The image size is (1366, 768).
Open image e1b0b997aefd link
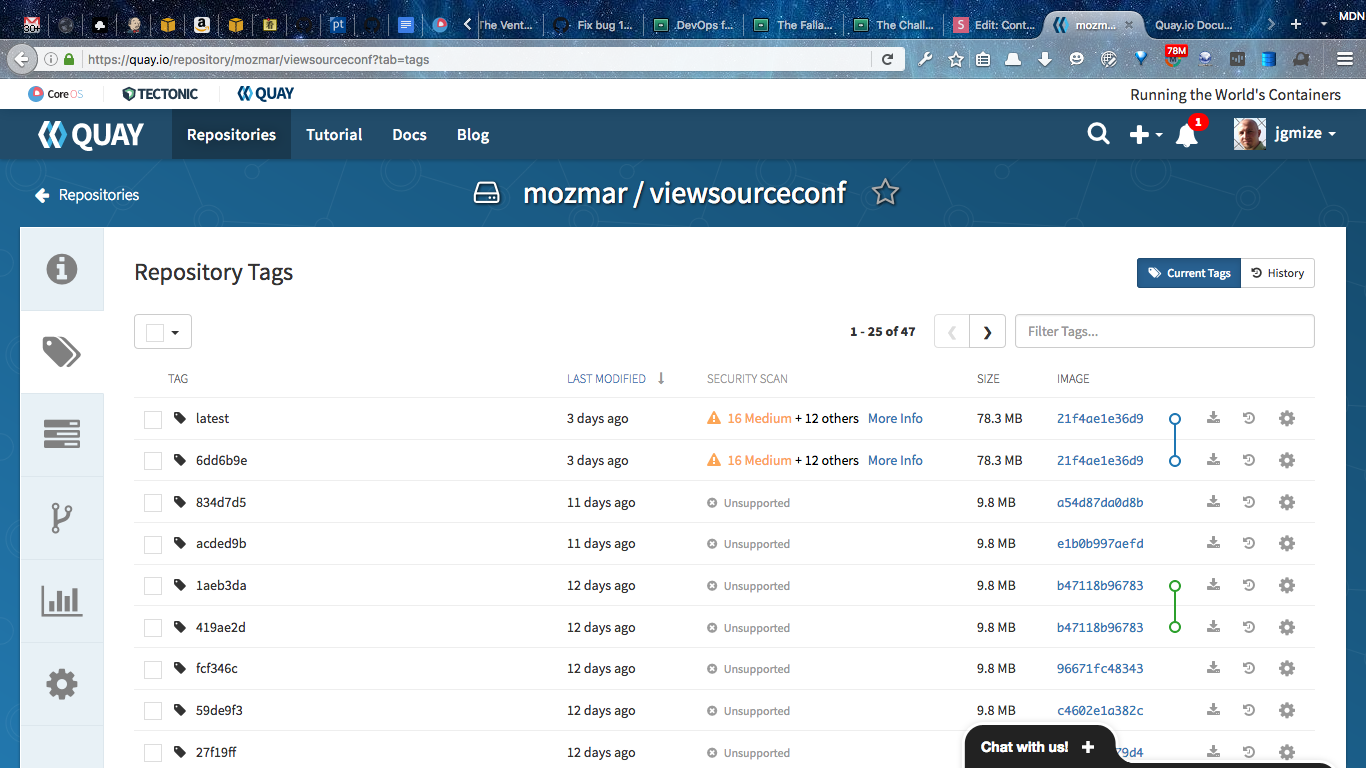(1100, 543)
